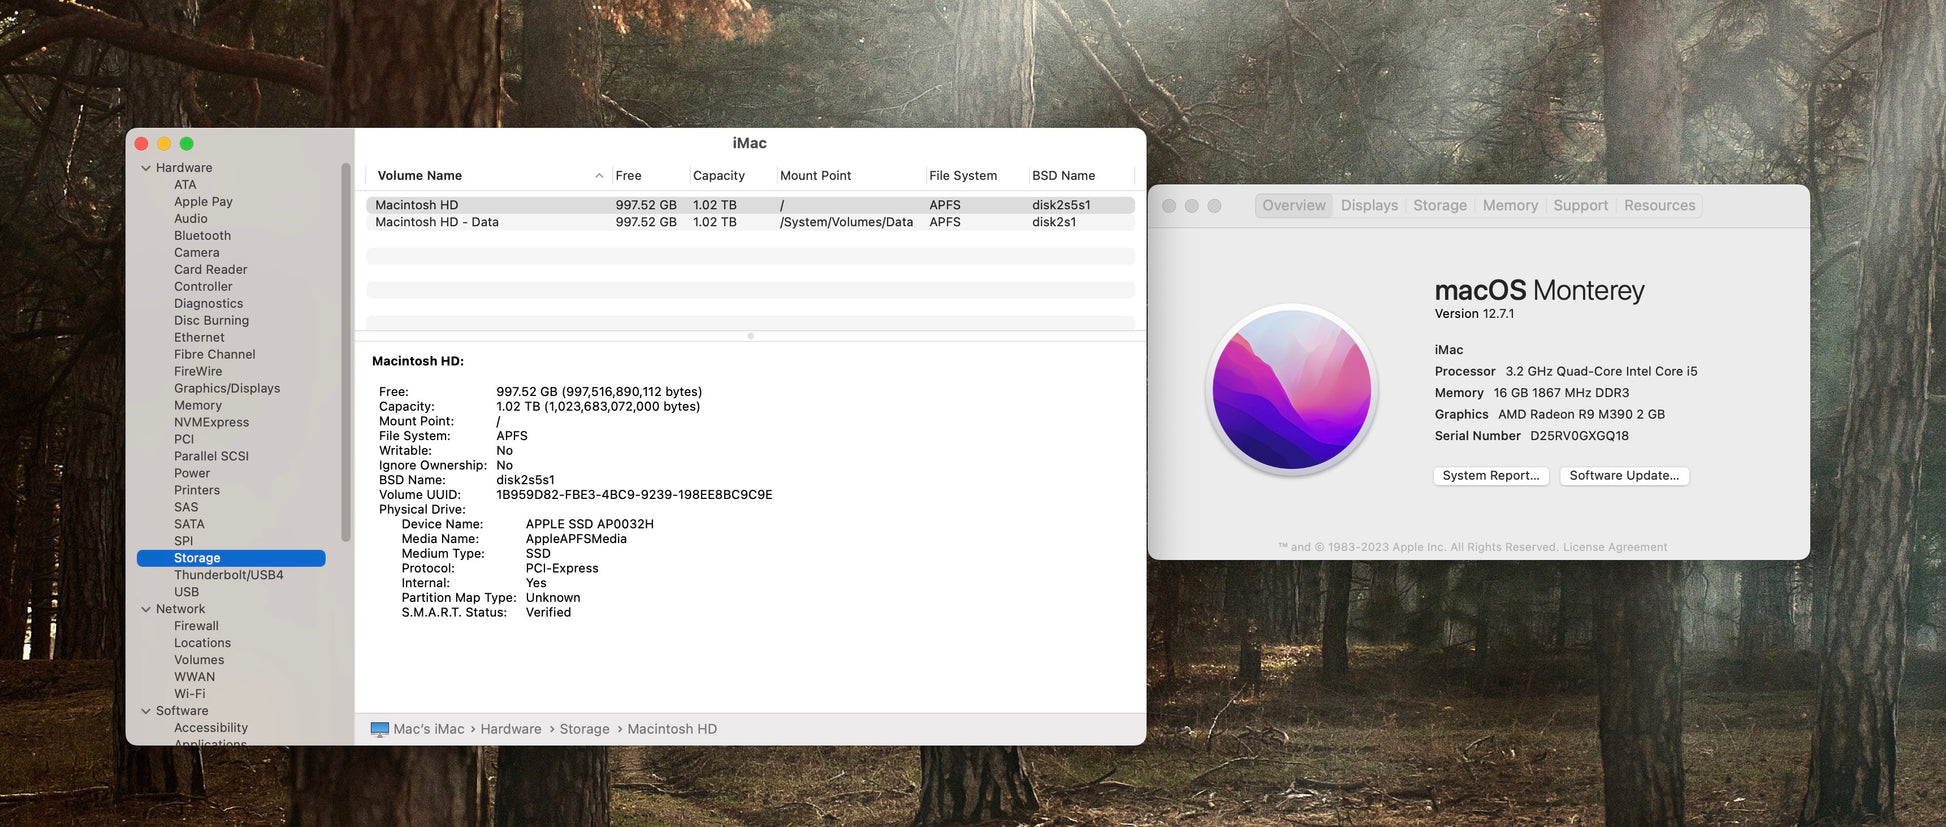Collapse the Network section disclosure triangle

click(x=146, y=609)
